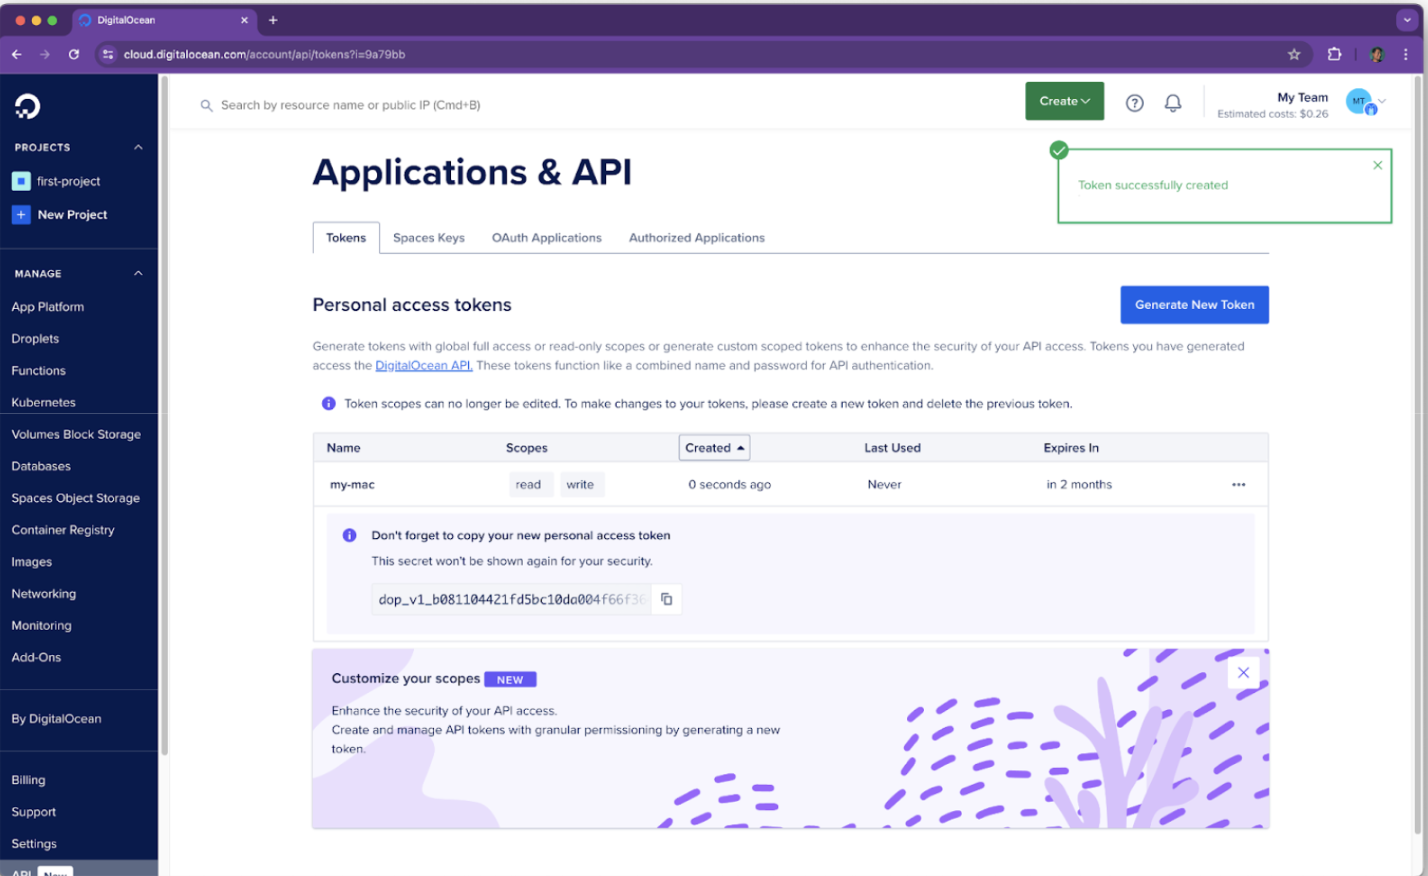Open the DigitalOcean API documentation link

[x=423, y=366]
